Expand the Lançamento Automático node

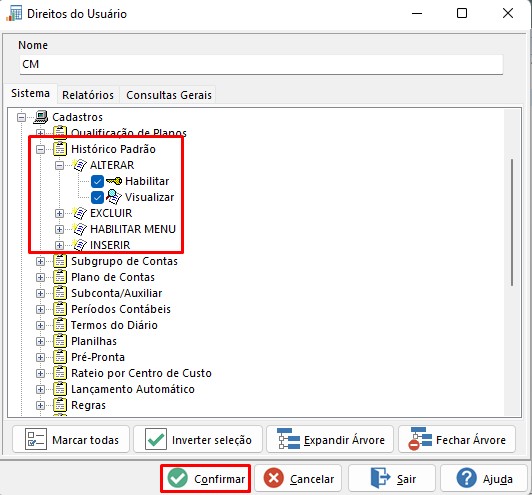(40, 389)
